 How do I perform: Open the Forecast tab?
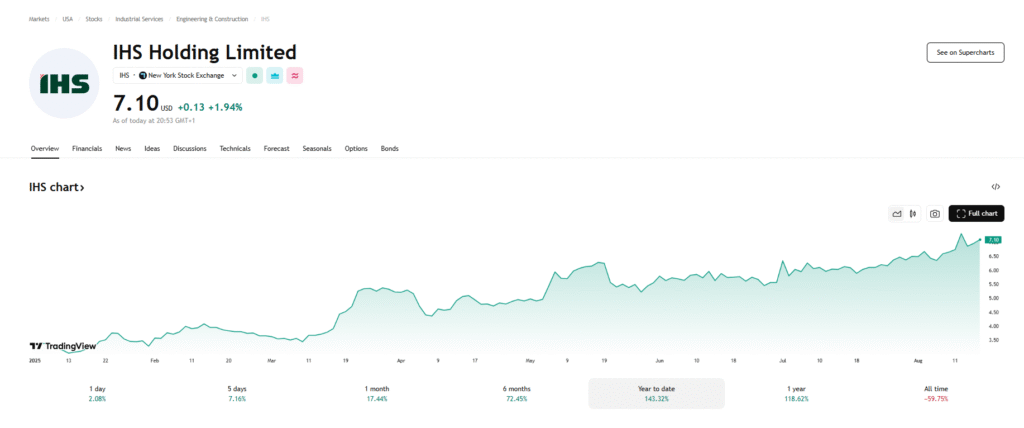pyautogui.click(x=276, y=148)
